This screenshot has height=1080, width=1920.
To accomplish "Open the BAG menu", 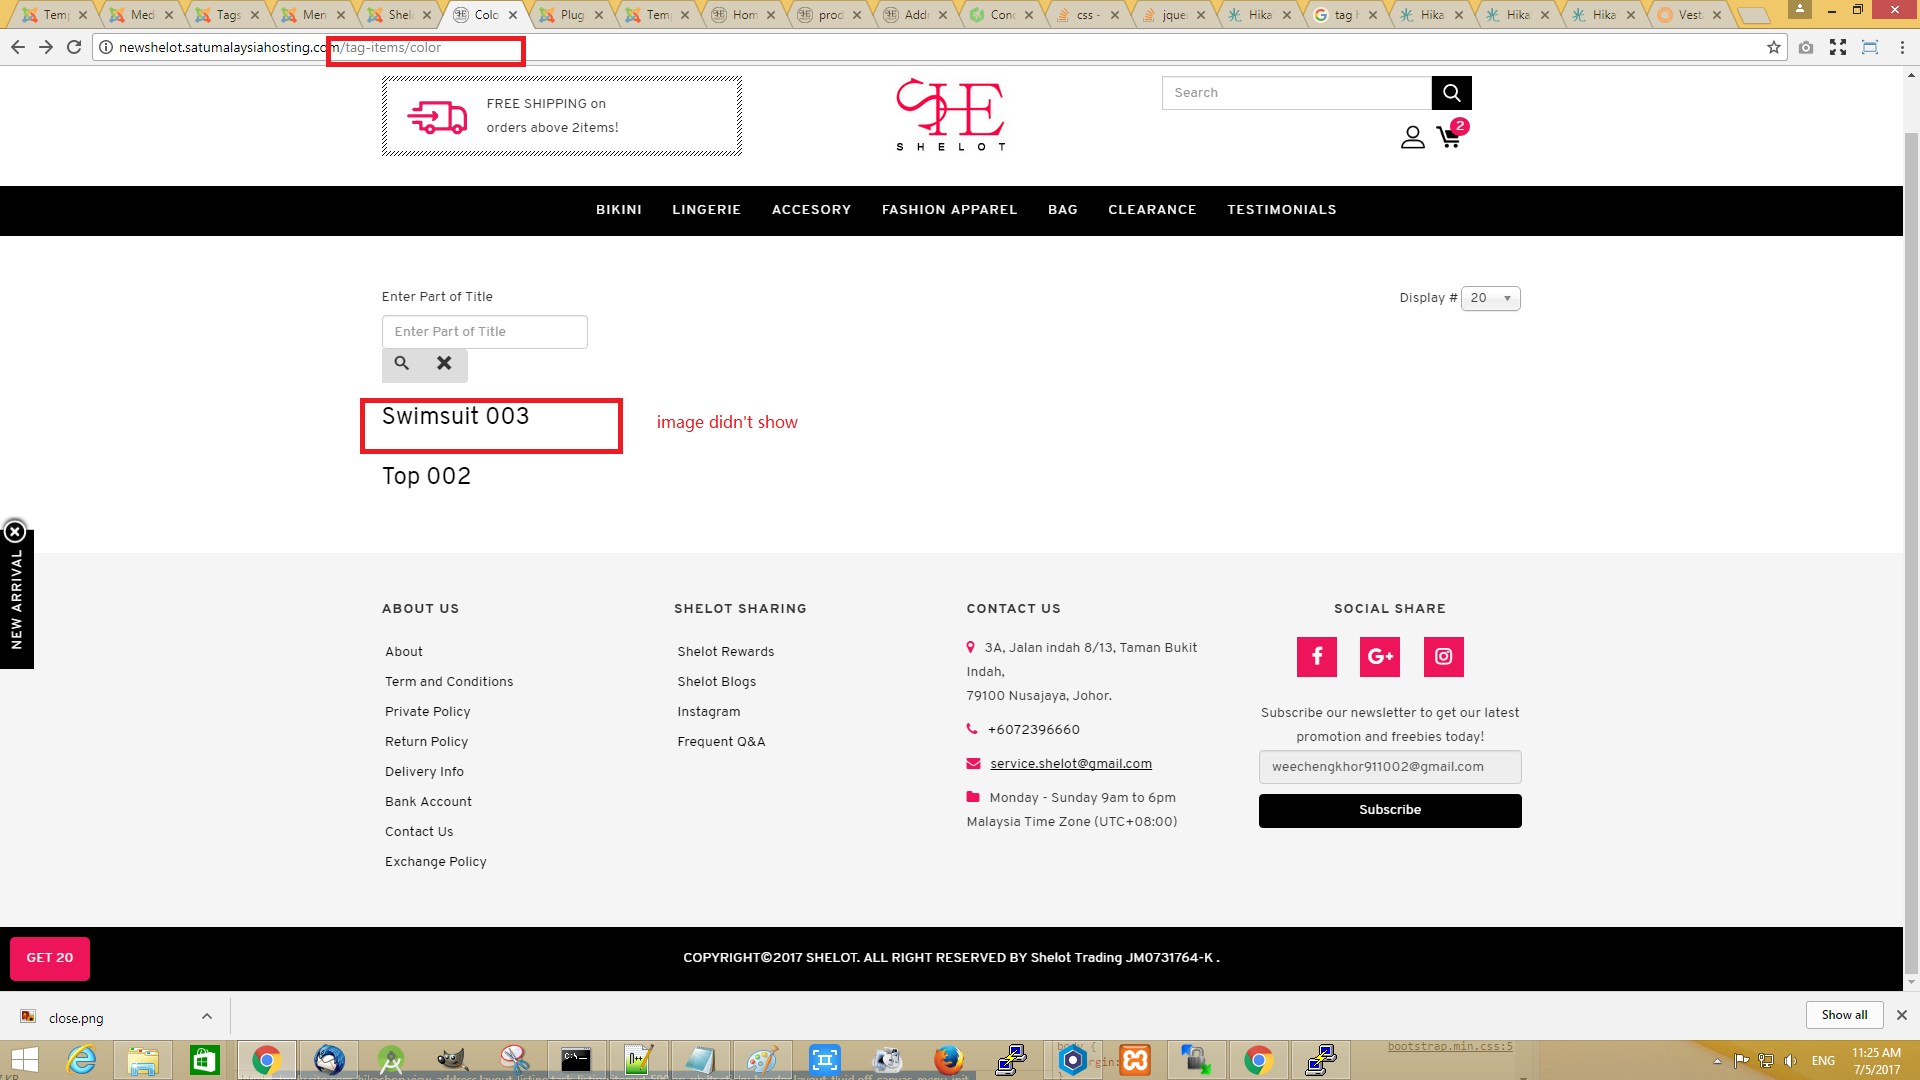I will (1063, 210).
